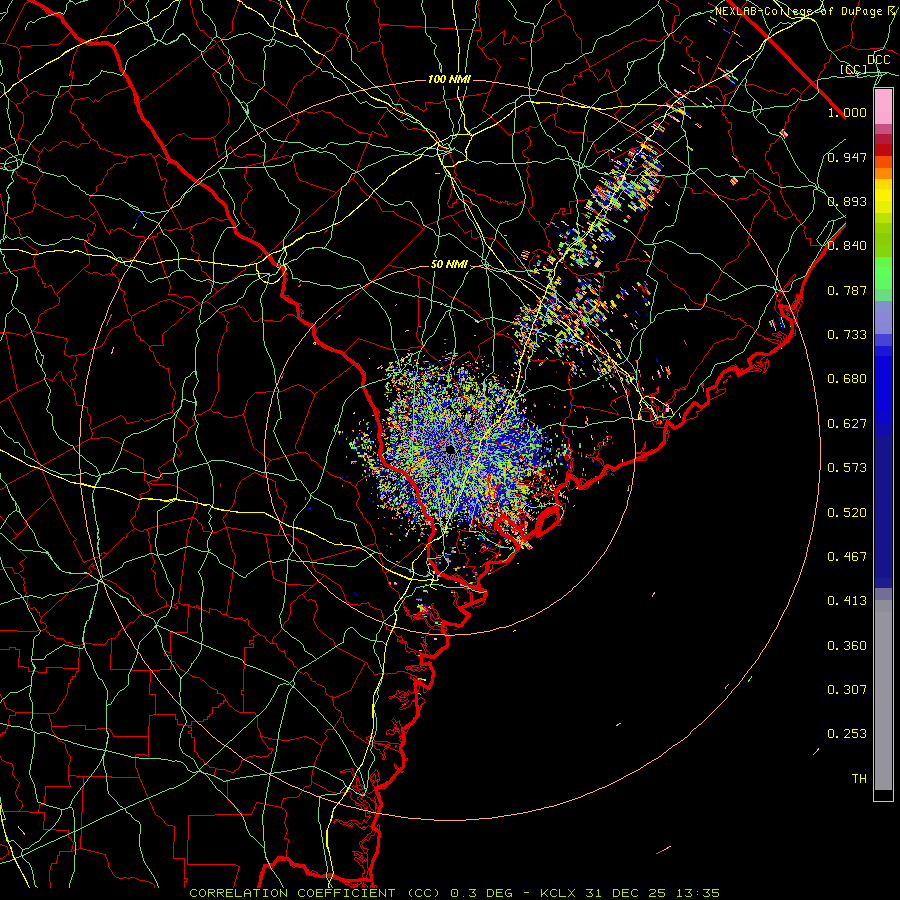Click the 0.360 scale value
The width and height of the screenshot is (900, 900).
pos(847,646)
